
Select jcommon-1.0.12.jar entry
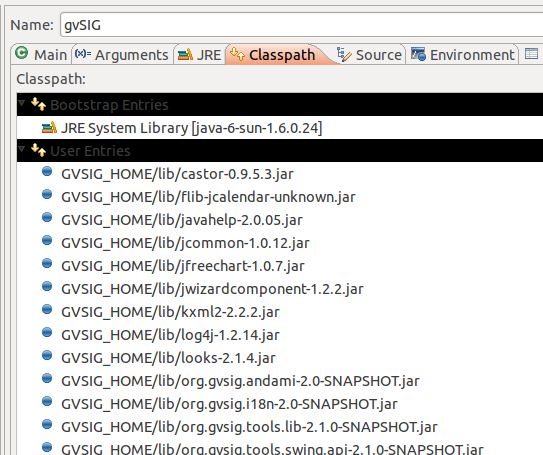[185, 243]
